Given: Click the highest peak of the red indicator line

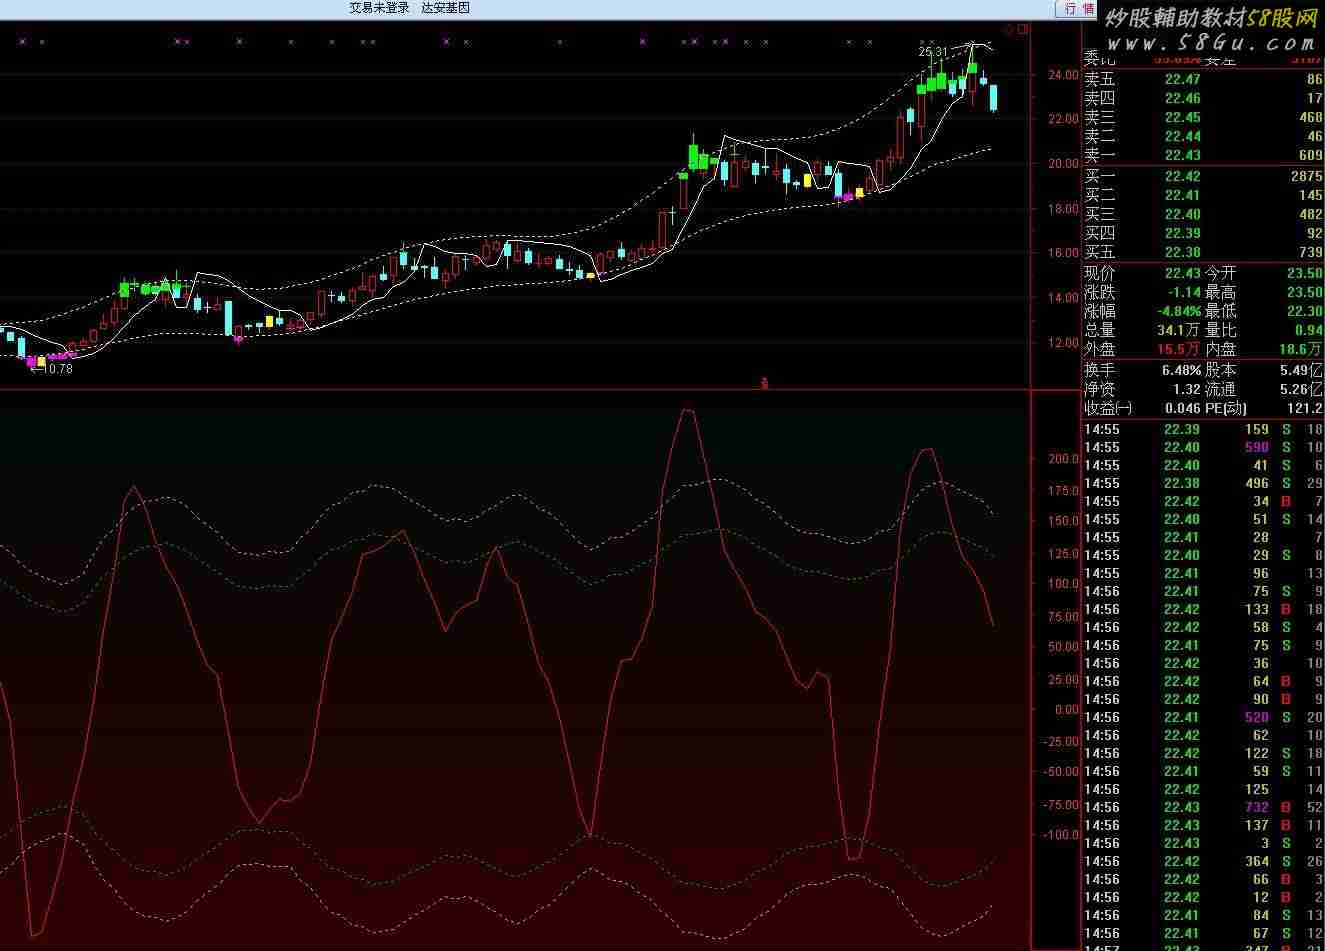Looking at the screenshot, I should (686, 409).
